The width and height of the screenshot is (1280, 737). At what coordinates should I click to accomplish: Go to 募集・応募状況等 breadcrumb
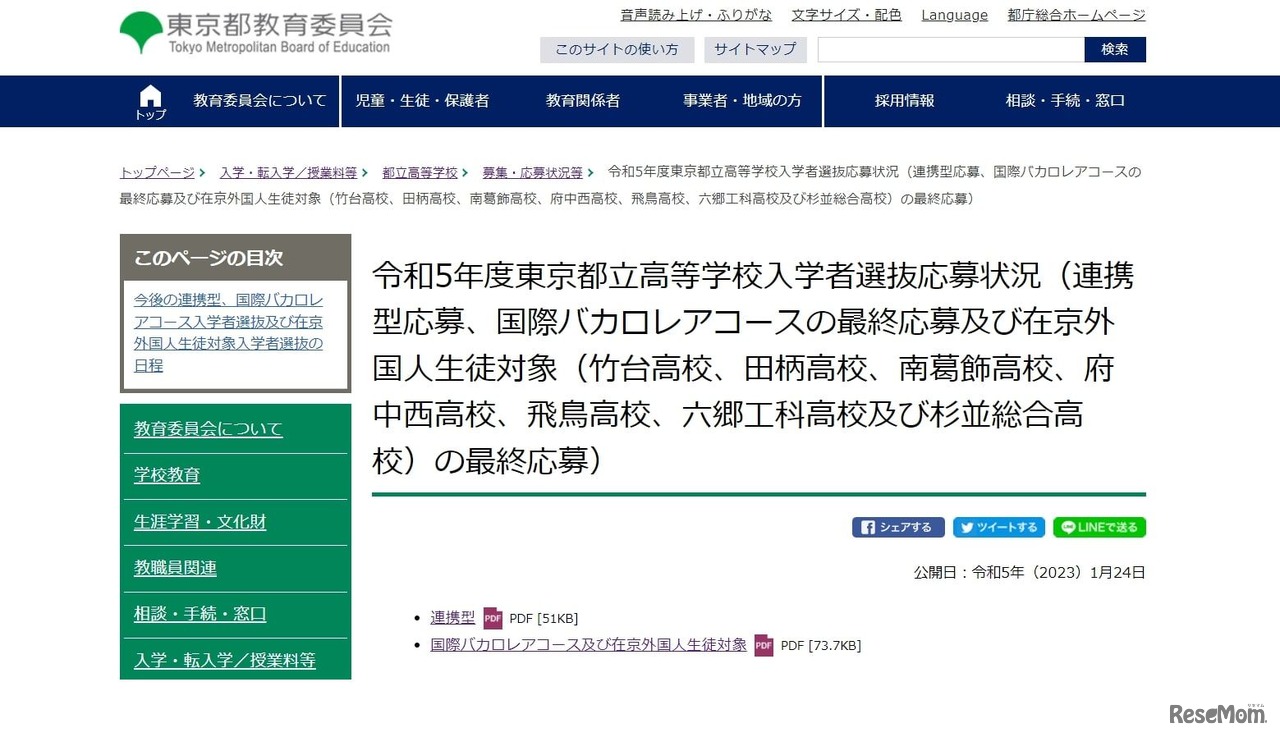click(532, 173)
